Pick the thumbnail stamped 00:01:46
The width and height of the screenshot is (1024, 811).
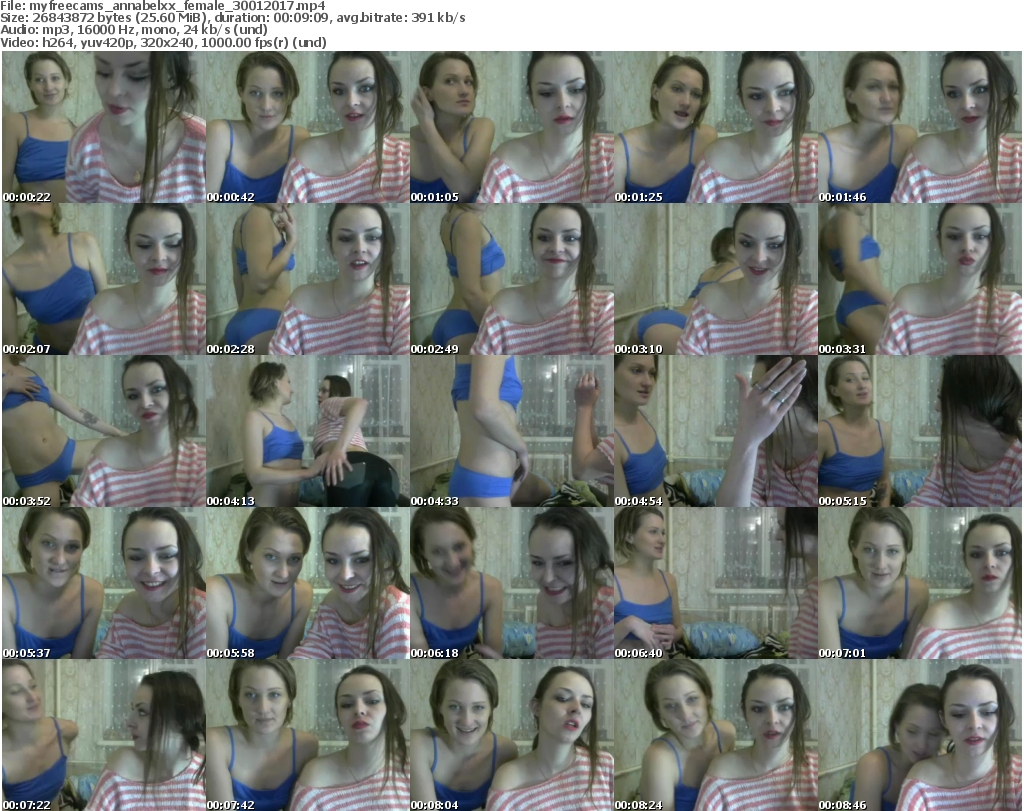pyautogui.click(x=920, y=127)
